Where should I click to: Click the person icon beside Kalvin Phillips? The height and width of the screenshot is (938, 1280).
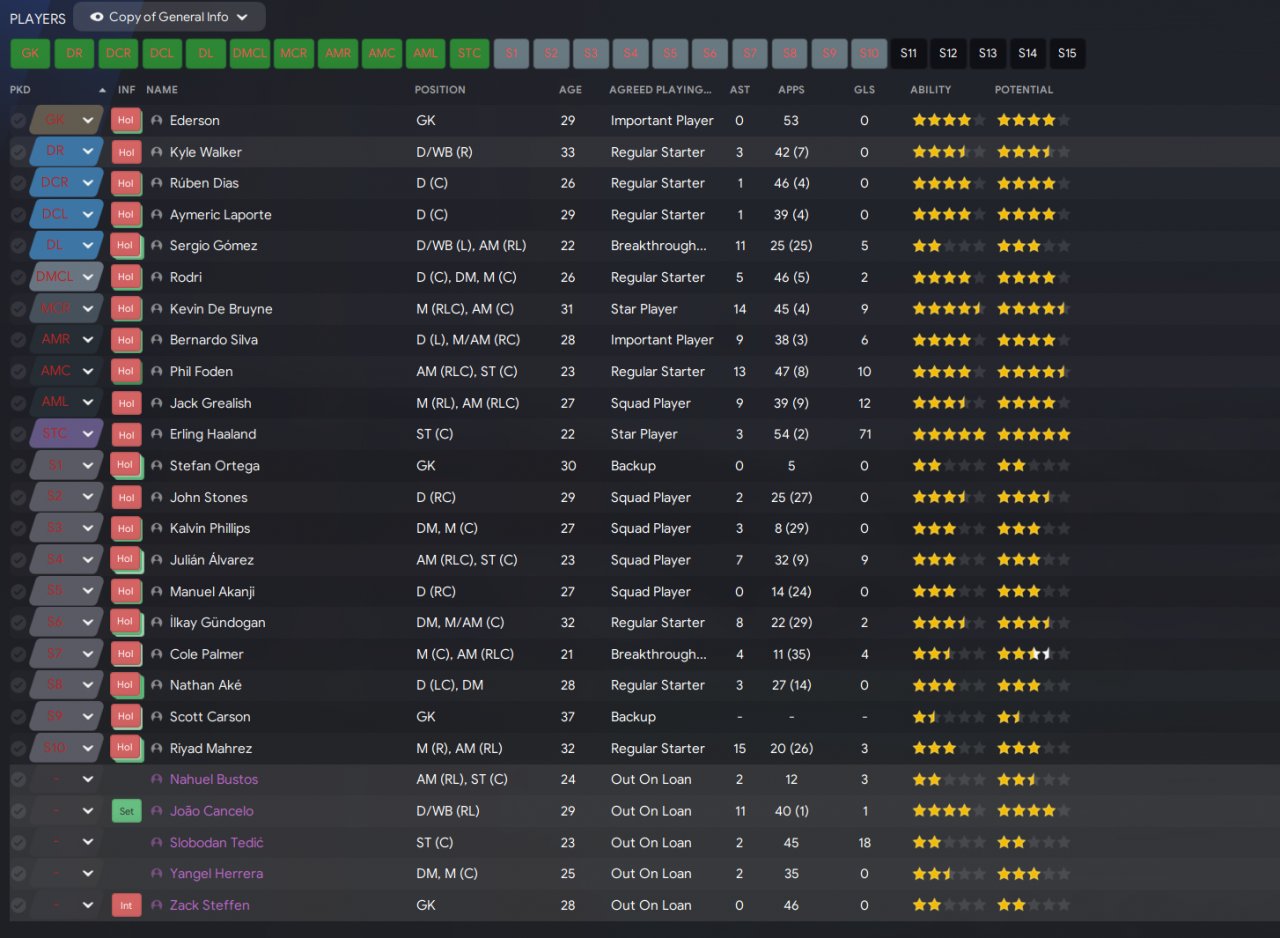(x=157, y=529)
